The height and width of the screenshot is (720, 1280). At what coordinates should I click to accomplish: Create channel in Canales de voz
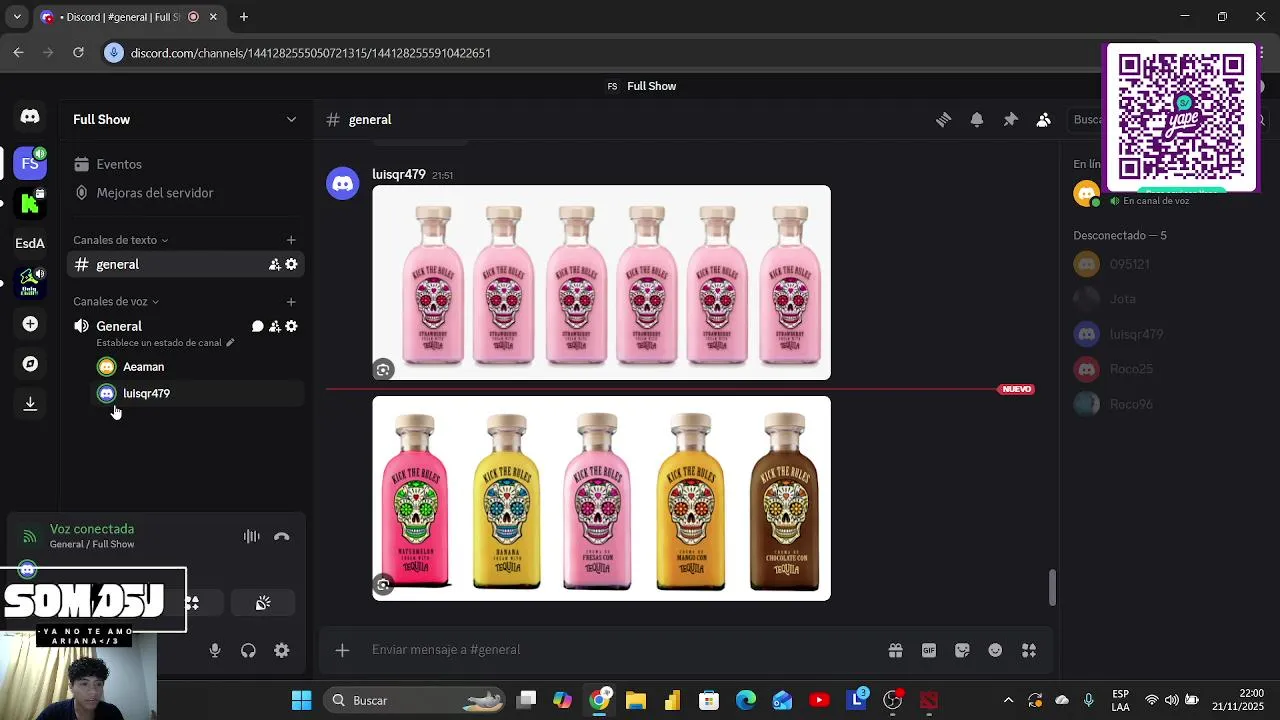[x=291, y=301]
